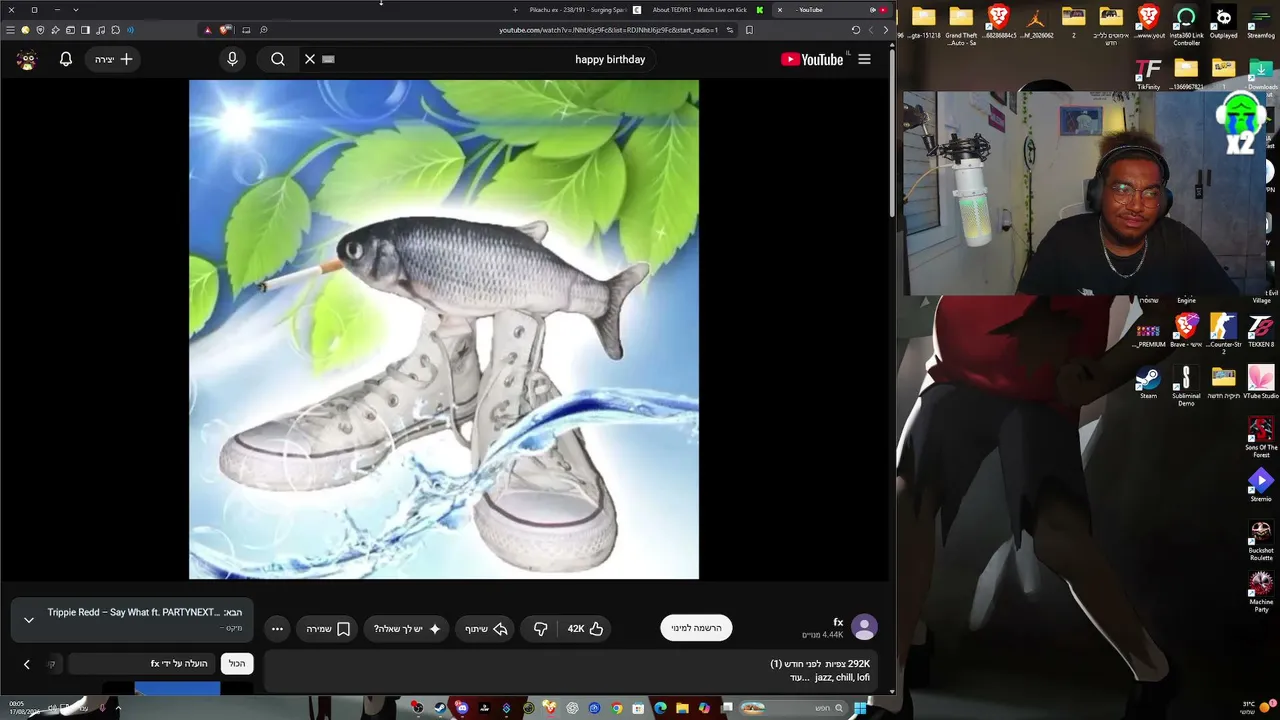Expand the Trippie Redd playlist panel
Image resolution: width=1280 pixels, height=720 pixels.
29,620
